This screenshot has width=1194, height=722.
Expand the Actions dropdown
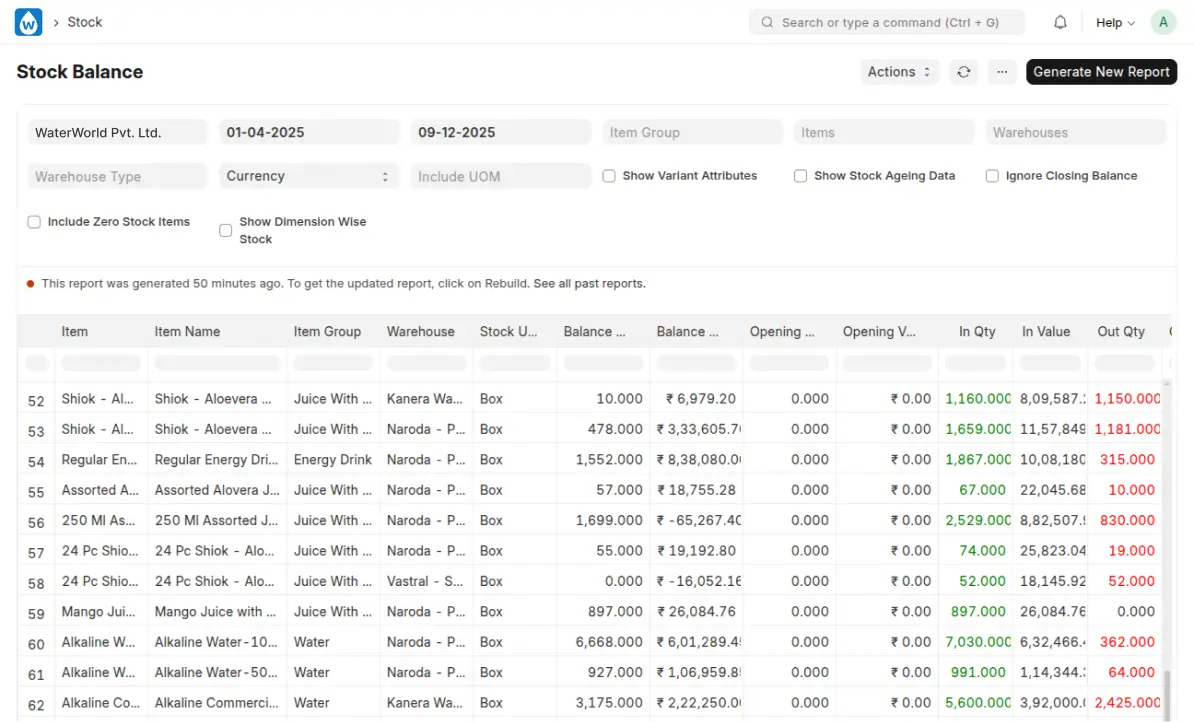click(899, 72)
